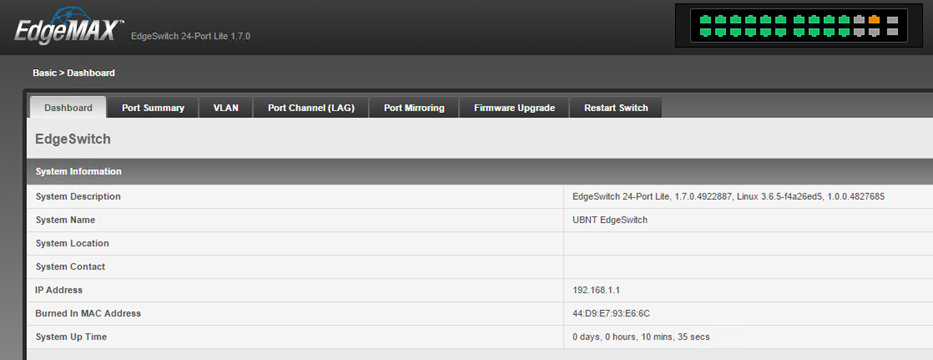
Task: Click the top SFP port rectangle
Action: (893, 20)
